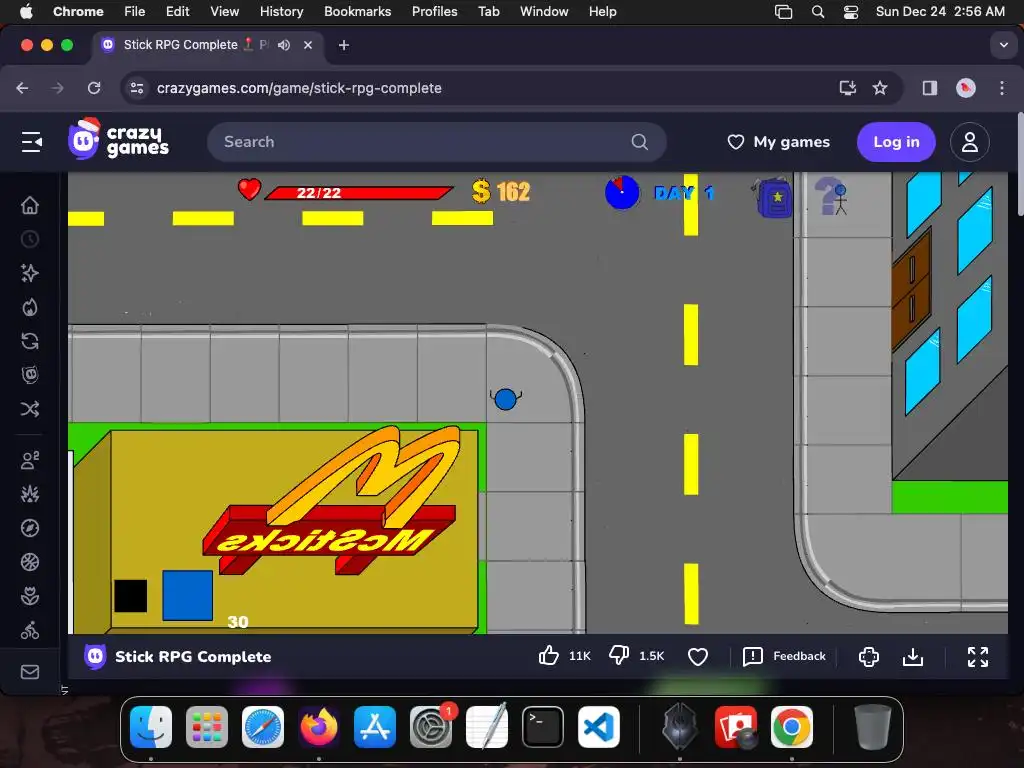Open Bike category icon in sidebar
This screenshot has height=768, width=1024.
(x=29, y=630)
